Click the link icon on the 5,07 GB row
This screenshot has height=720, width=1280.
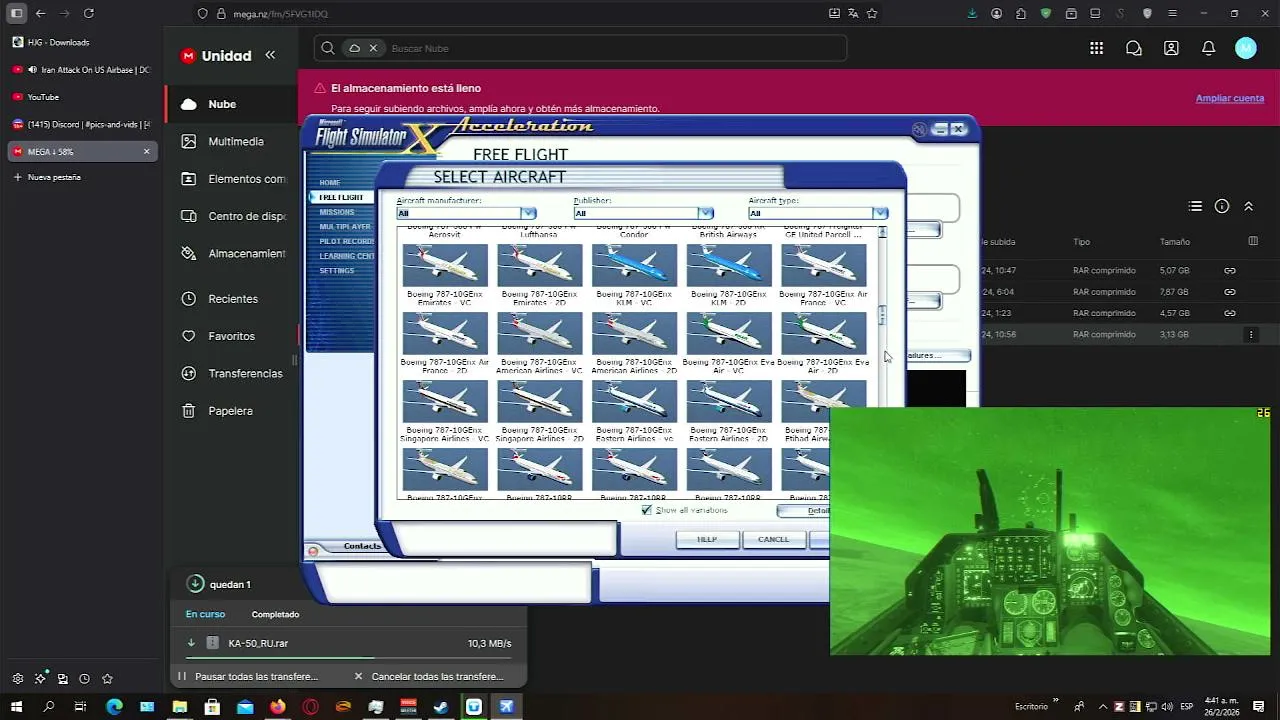(x=1230, y=270)
